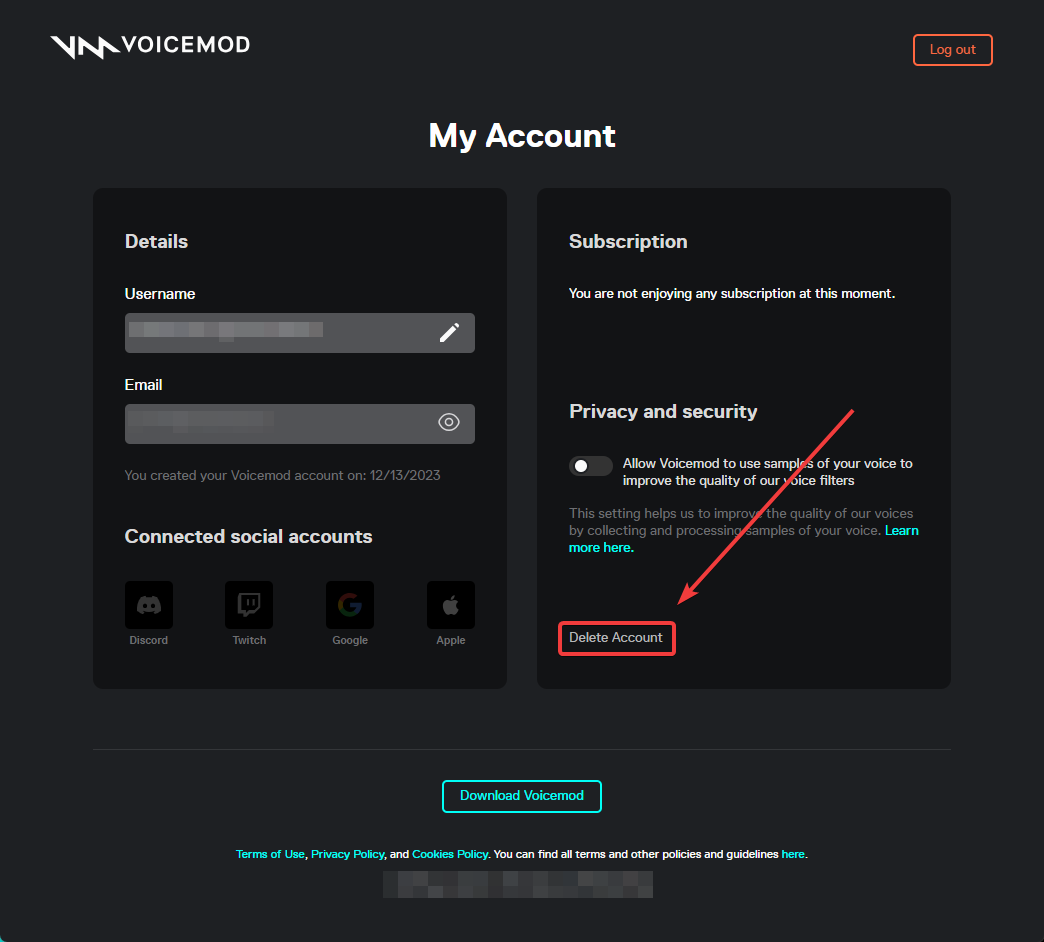Click the Discord label under its icon
Image resolution: width=1044 pixels, height=942 pixels.
[148, 640]
